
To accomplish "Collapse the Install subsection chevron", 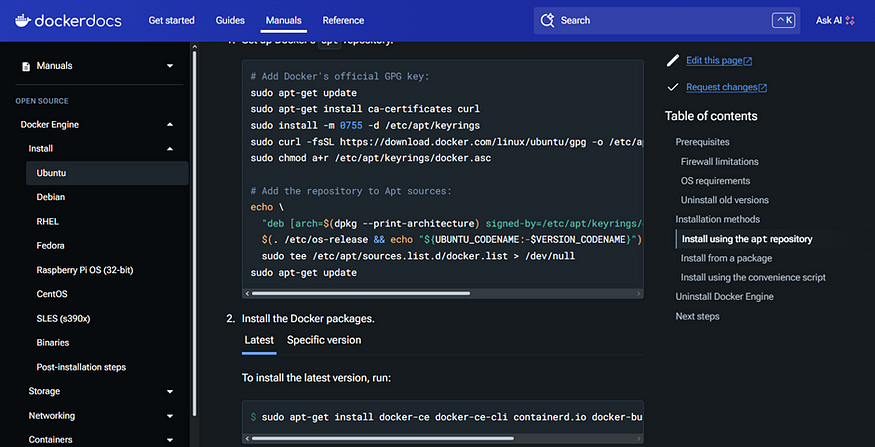I will (x=170, y=149).
